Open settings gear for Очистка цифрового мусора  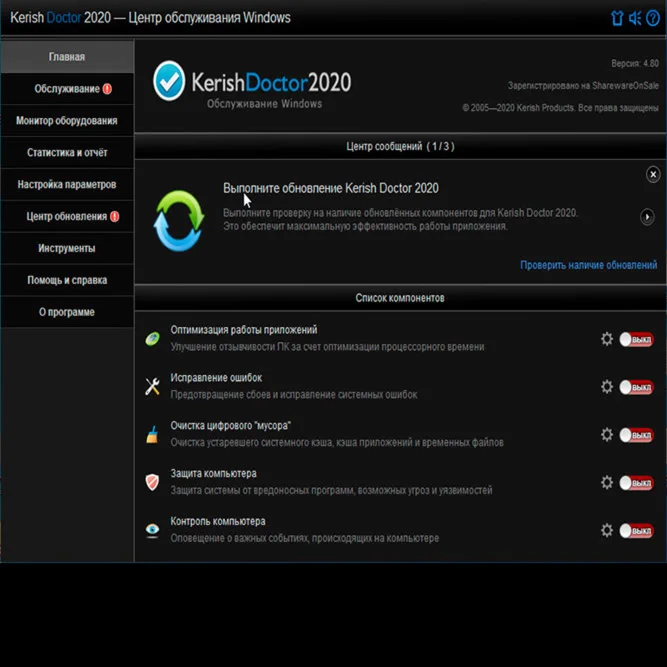pyautogui.click(x=607, y=435)
